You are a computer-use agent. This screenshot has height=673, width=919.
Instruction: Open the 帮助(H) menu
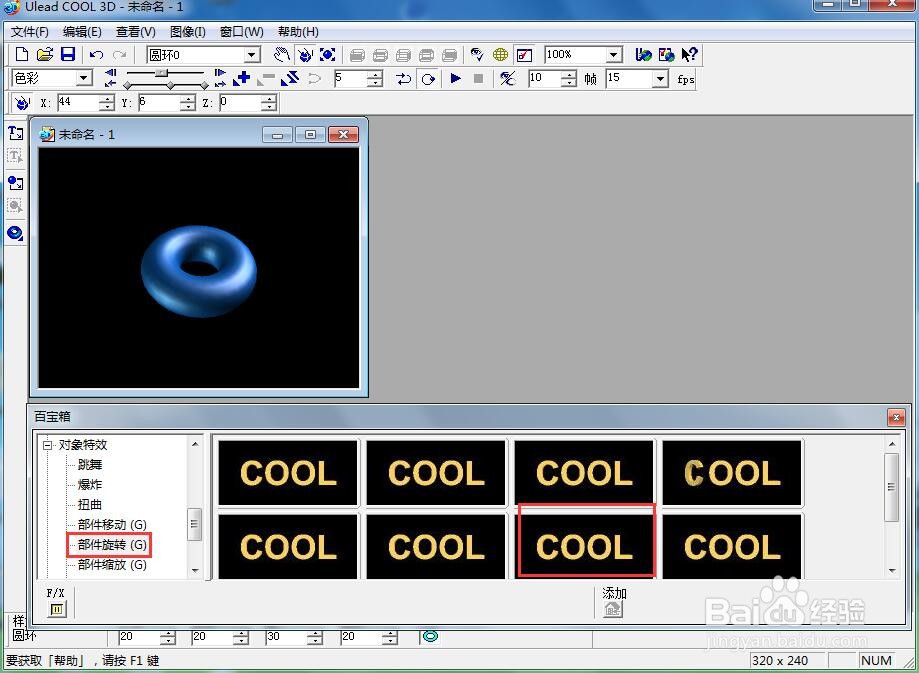point(298,32)
